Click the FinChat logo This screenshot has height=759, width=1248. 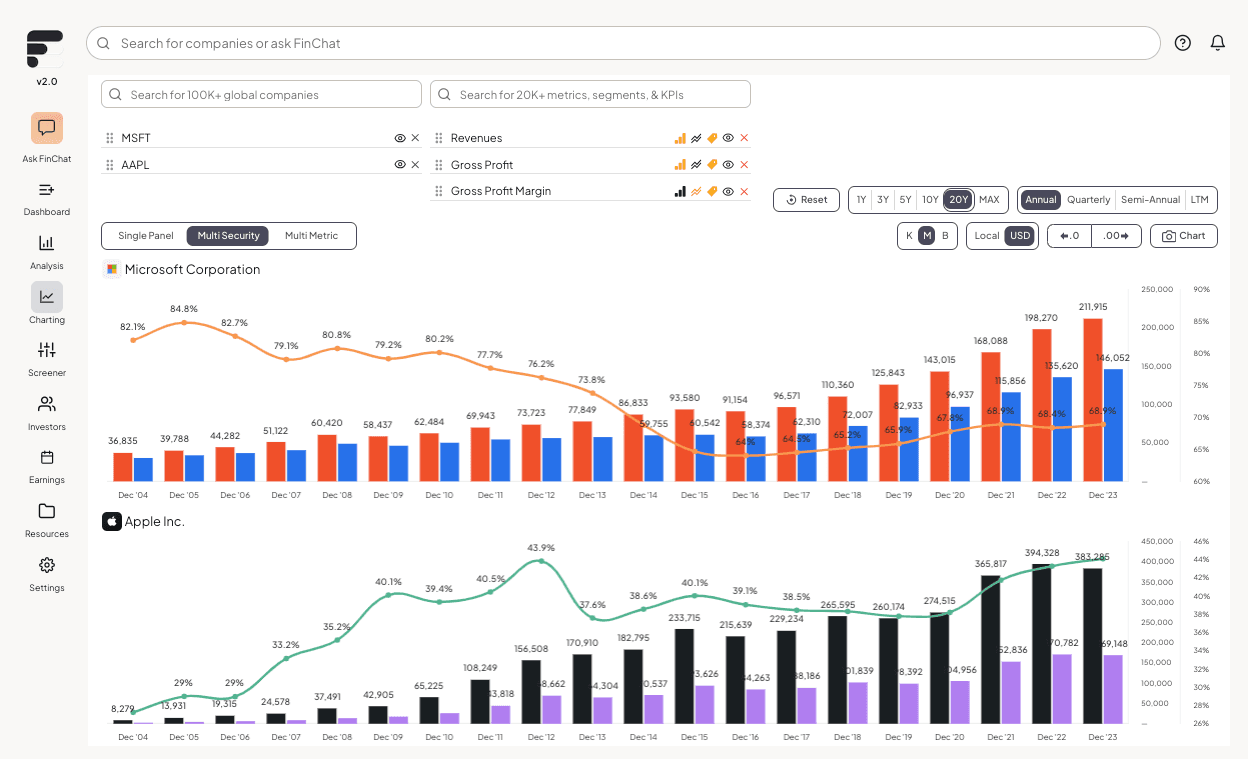(x=45, y=49)
